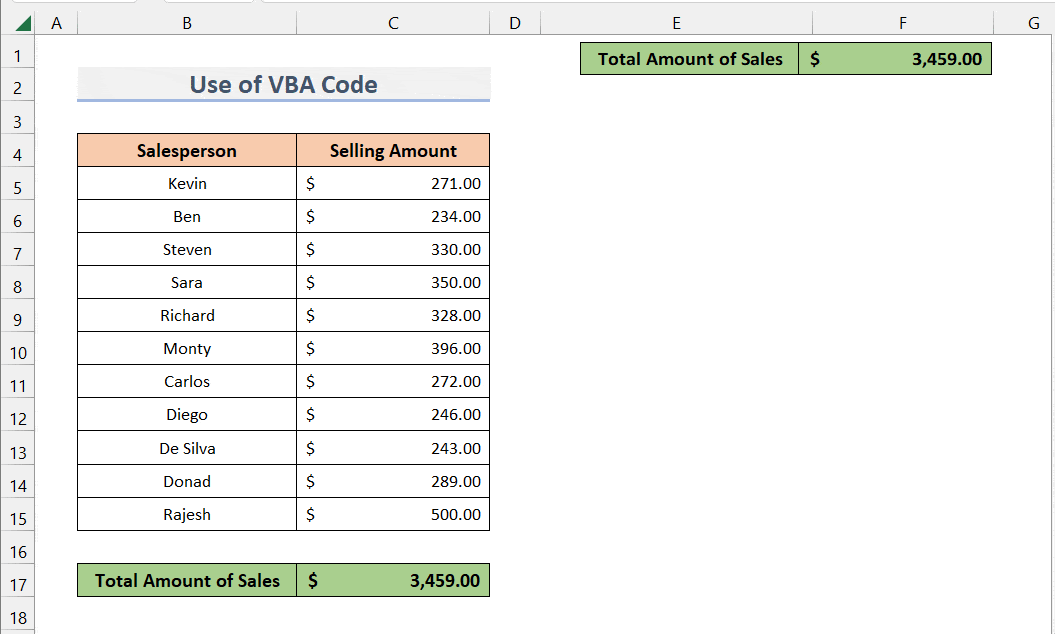Select the cell containing Steven
Image resolution: width=1055 pixels, height=634 pixels.
(x=187, y=249)
